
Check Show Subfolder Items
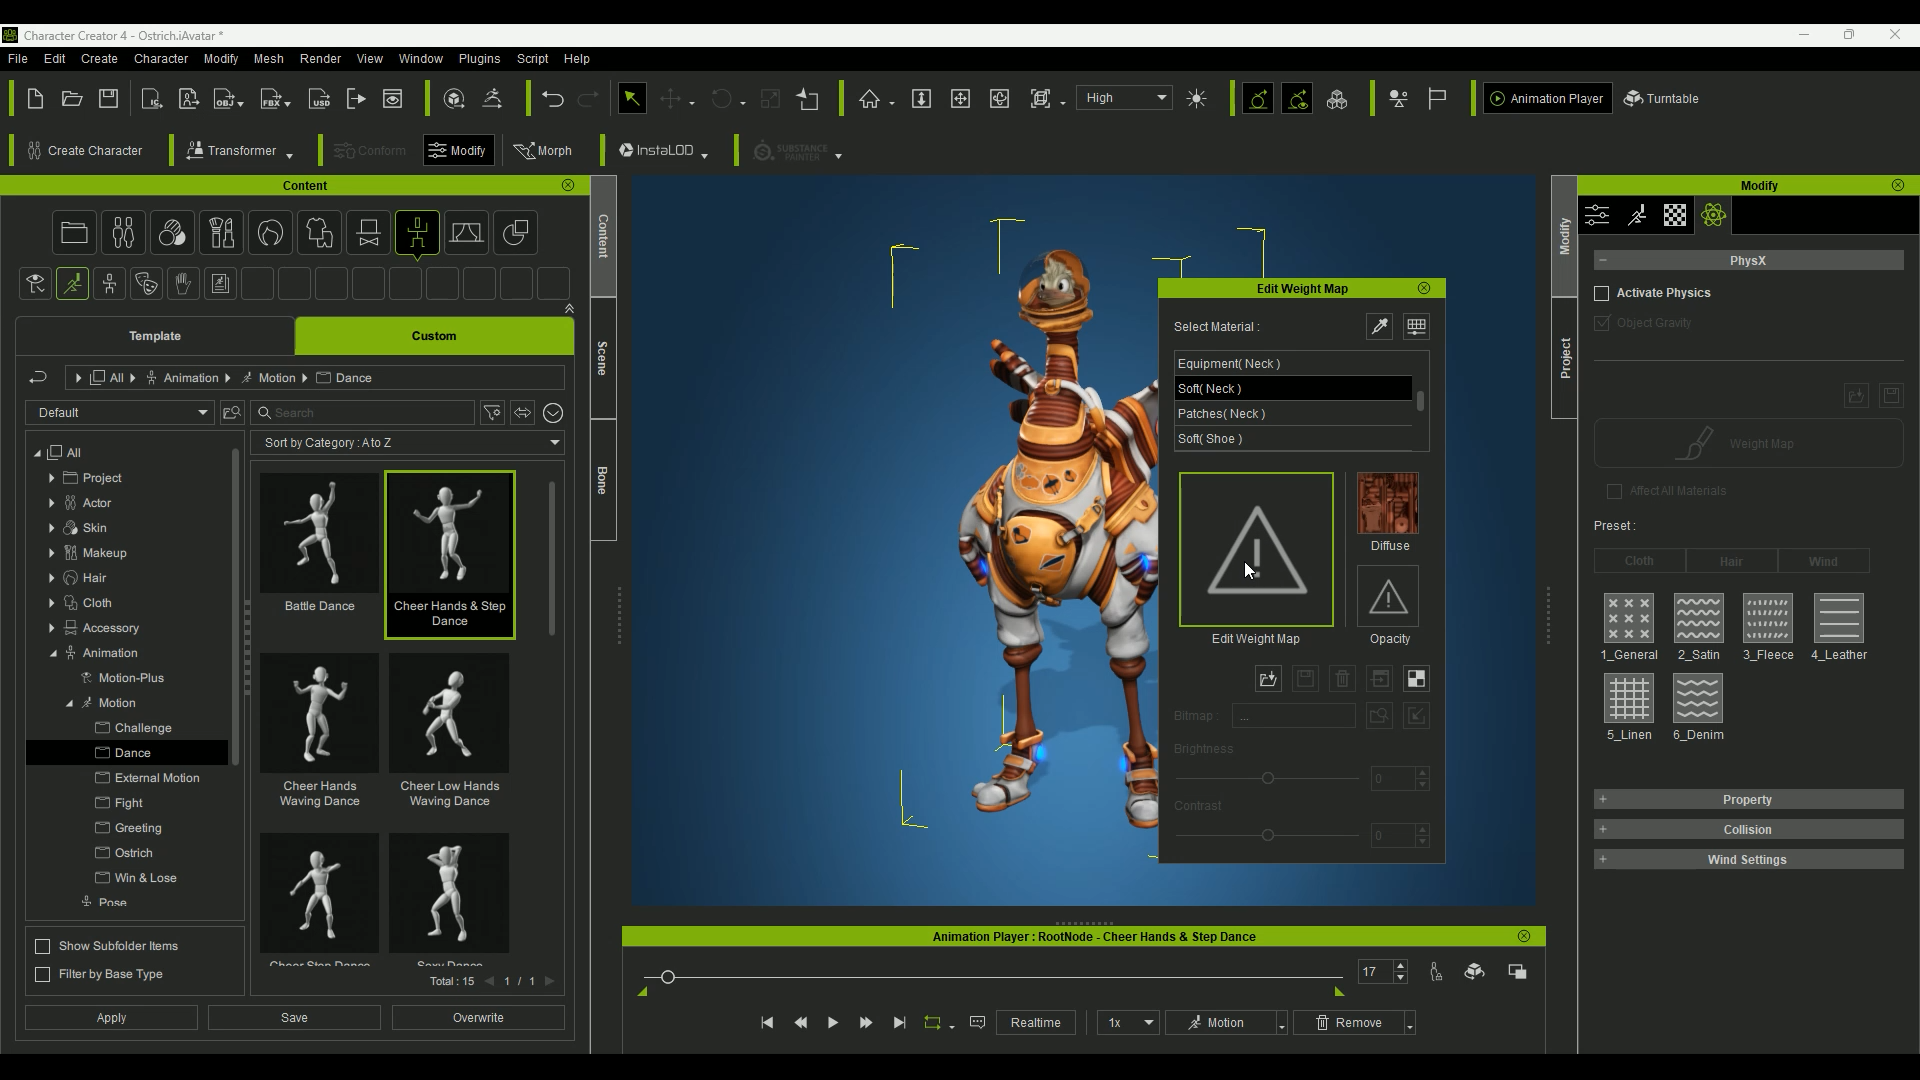point(43,946)
